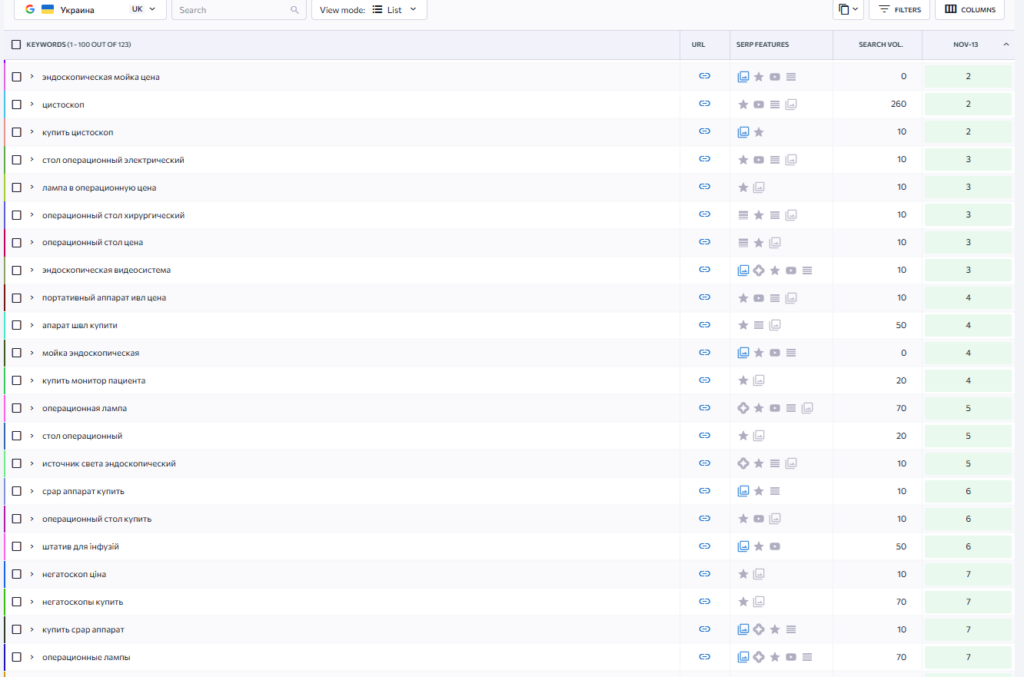Click the Google logo icon in location selector
Image resolution: width=1024 pixels, height=677 pixels.
click(x=29, y=9)
